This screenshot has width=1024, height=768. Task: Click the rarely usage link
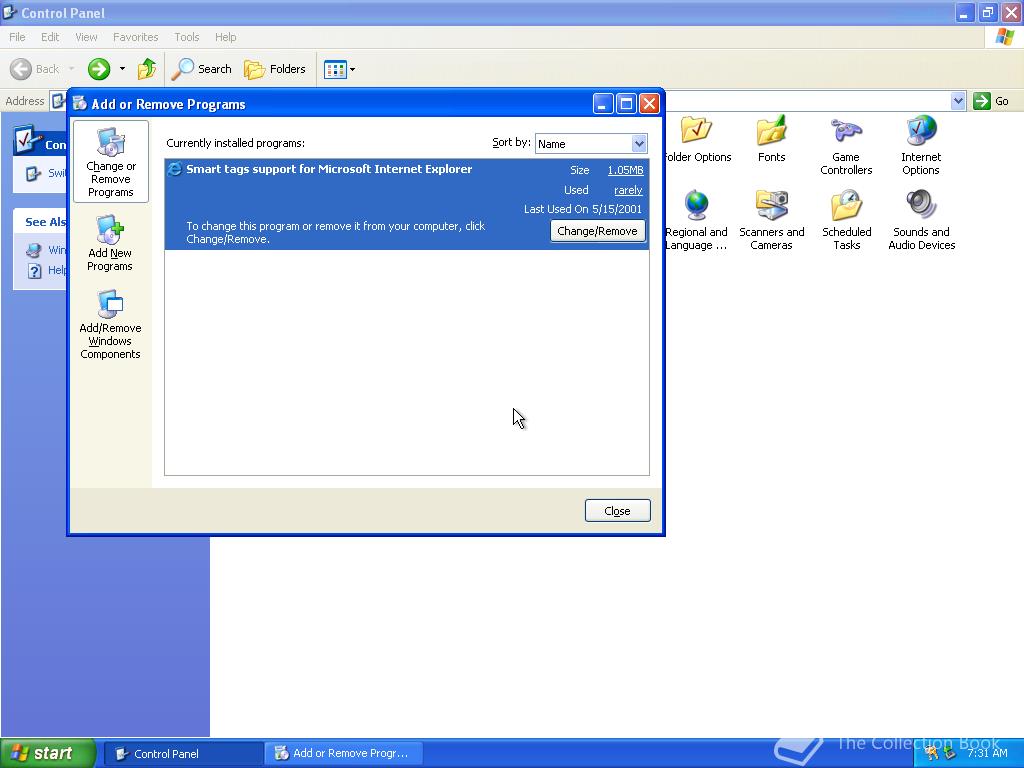pyautogui.click(x=628, y=190)
